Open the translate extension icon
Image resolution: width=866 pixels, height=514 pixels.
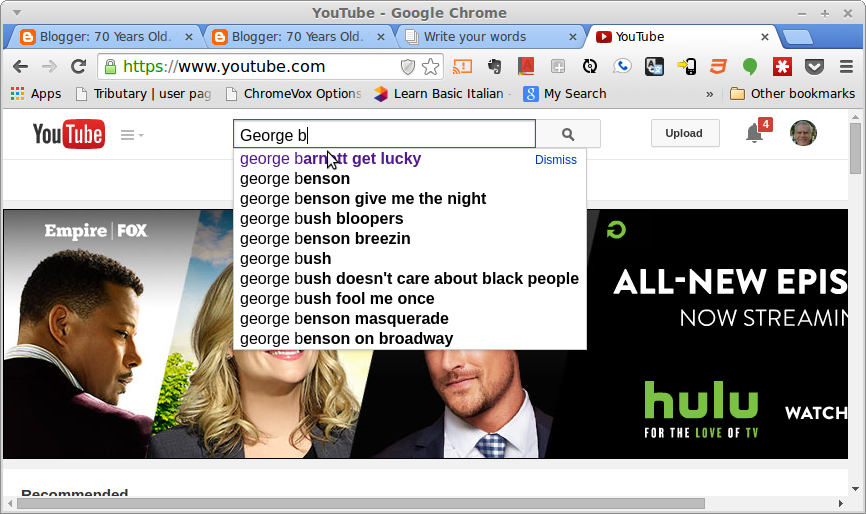654,67
